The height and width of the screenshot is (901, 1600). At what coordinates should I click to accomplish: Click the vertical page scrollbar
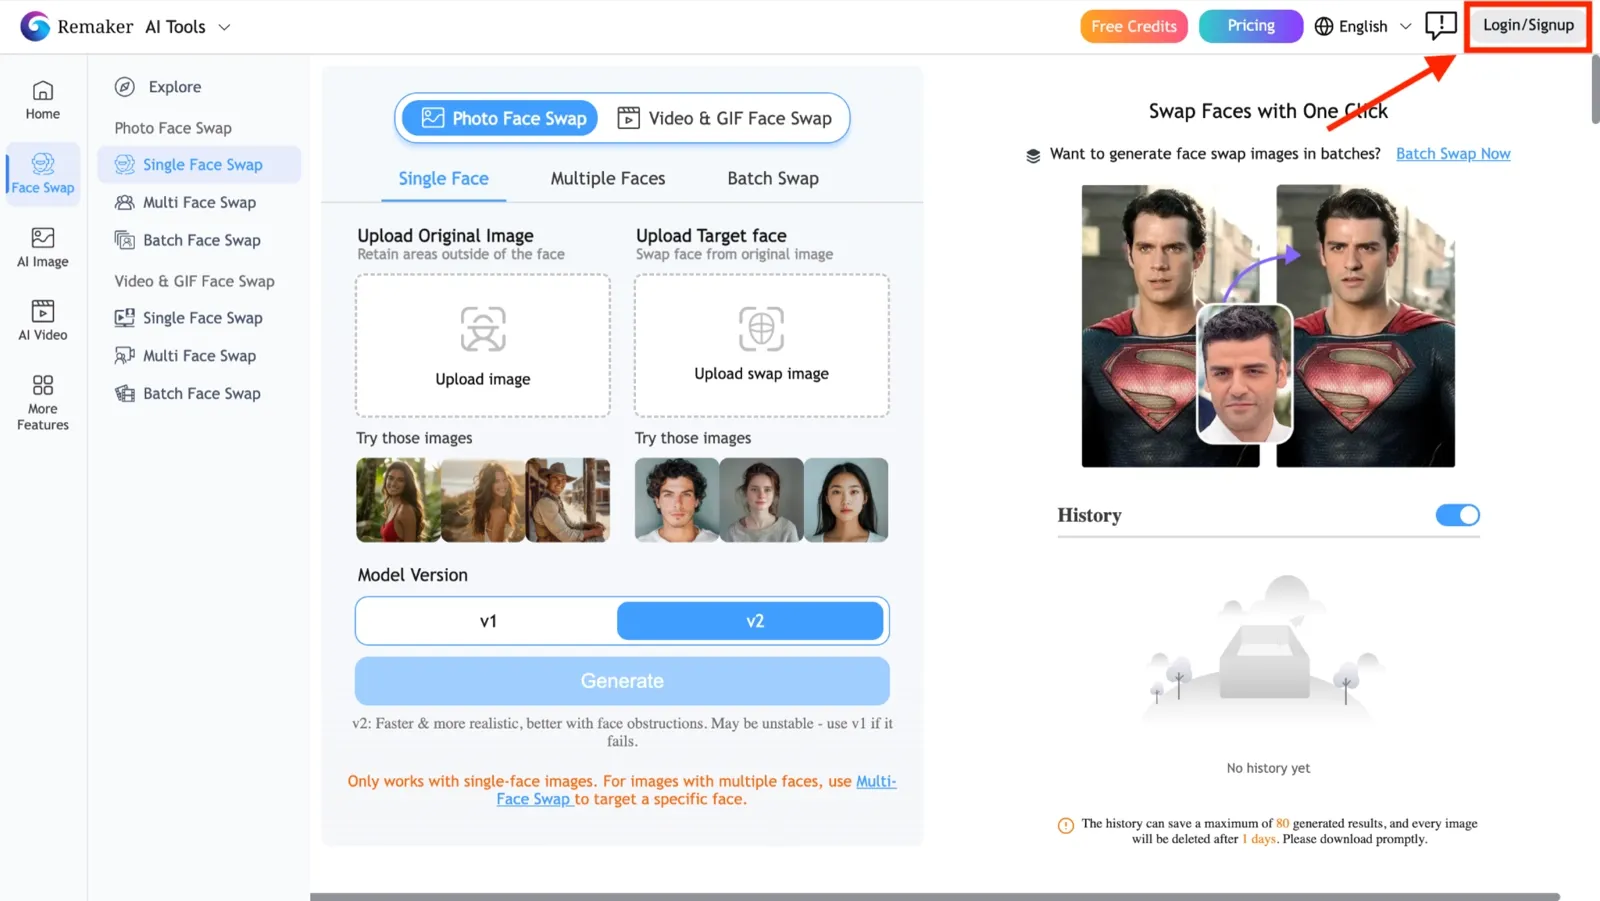tap(1595, 90)
